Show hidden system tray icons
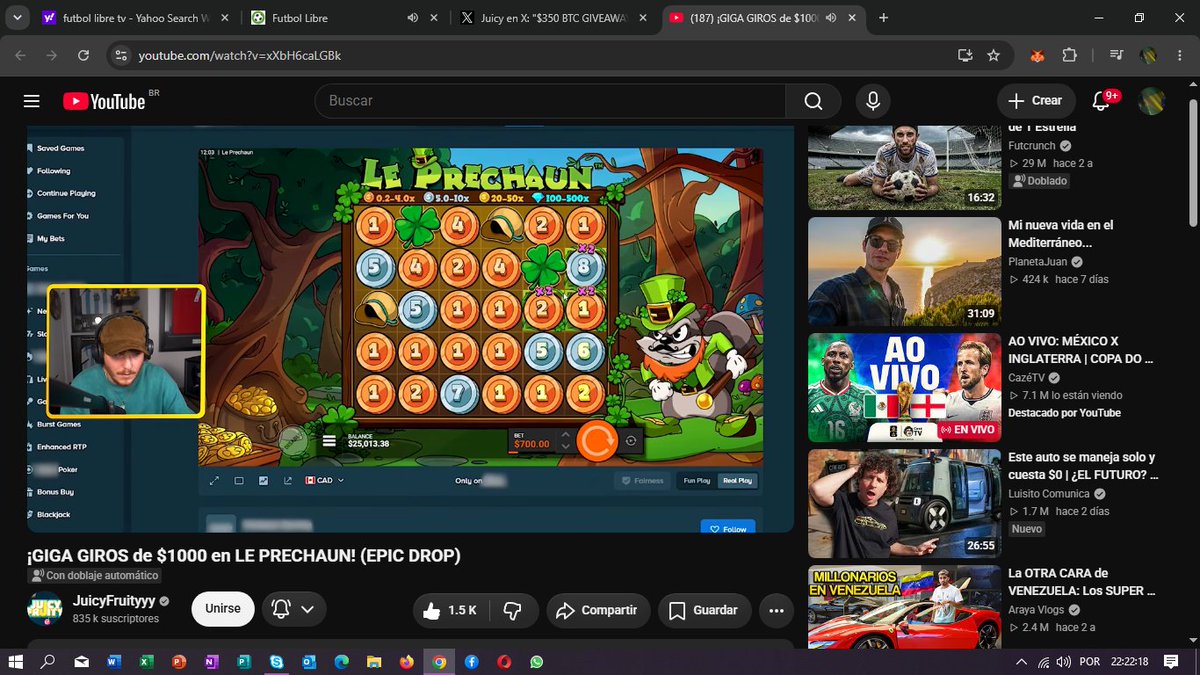The height and width of the screenshot is (675, 1200). 1021,662
